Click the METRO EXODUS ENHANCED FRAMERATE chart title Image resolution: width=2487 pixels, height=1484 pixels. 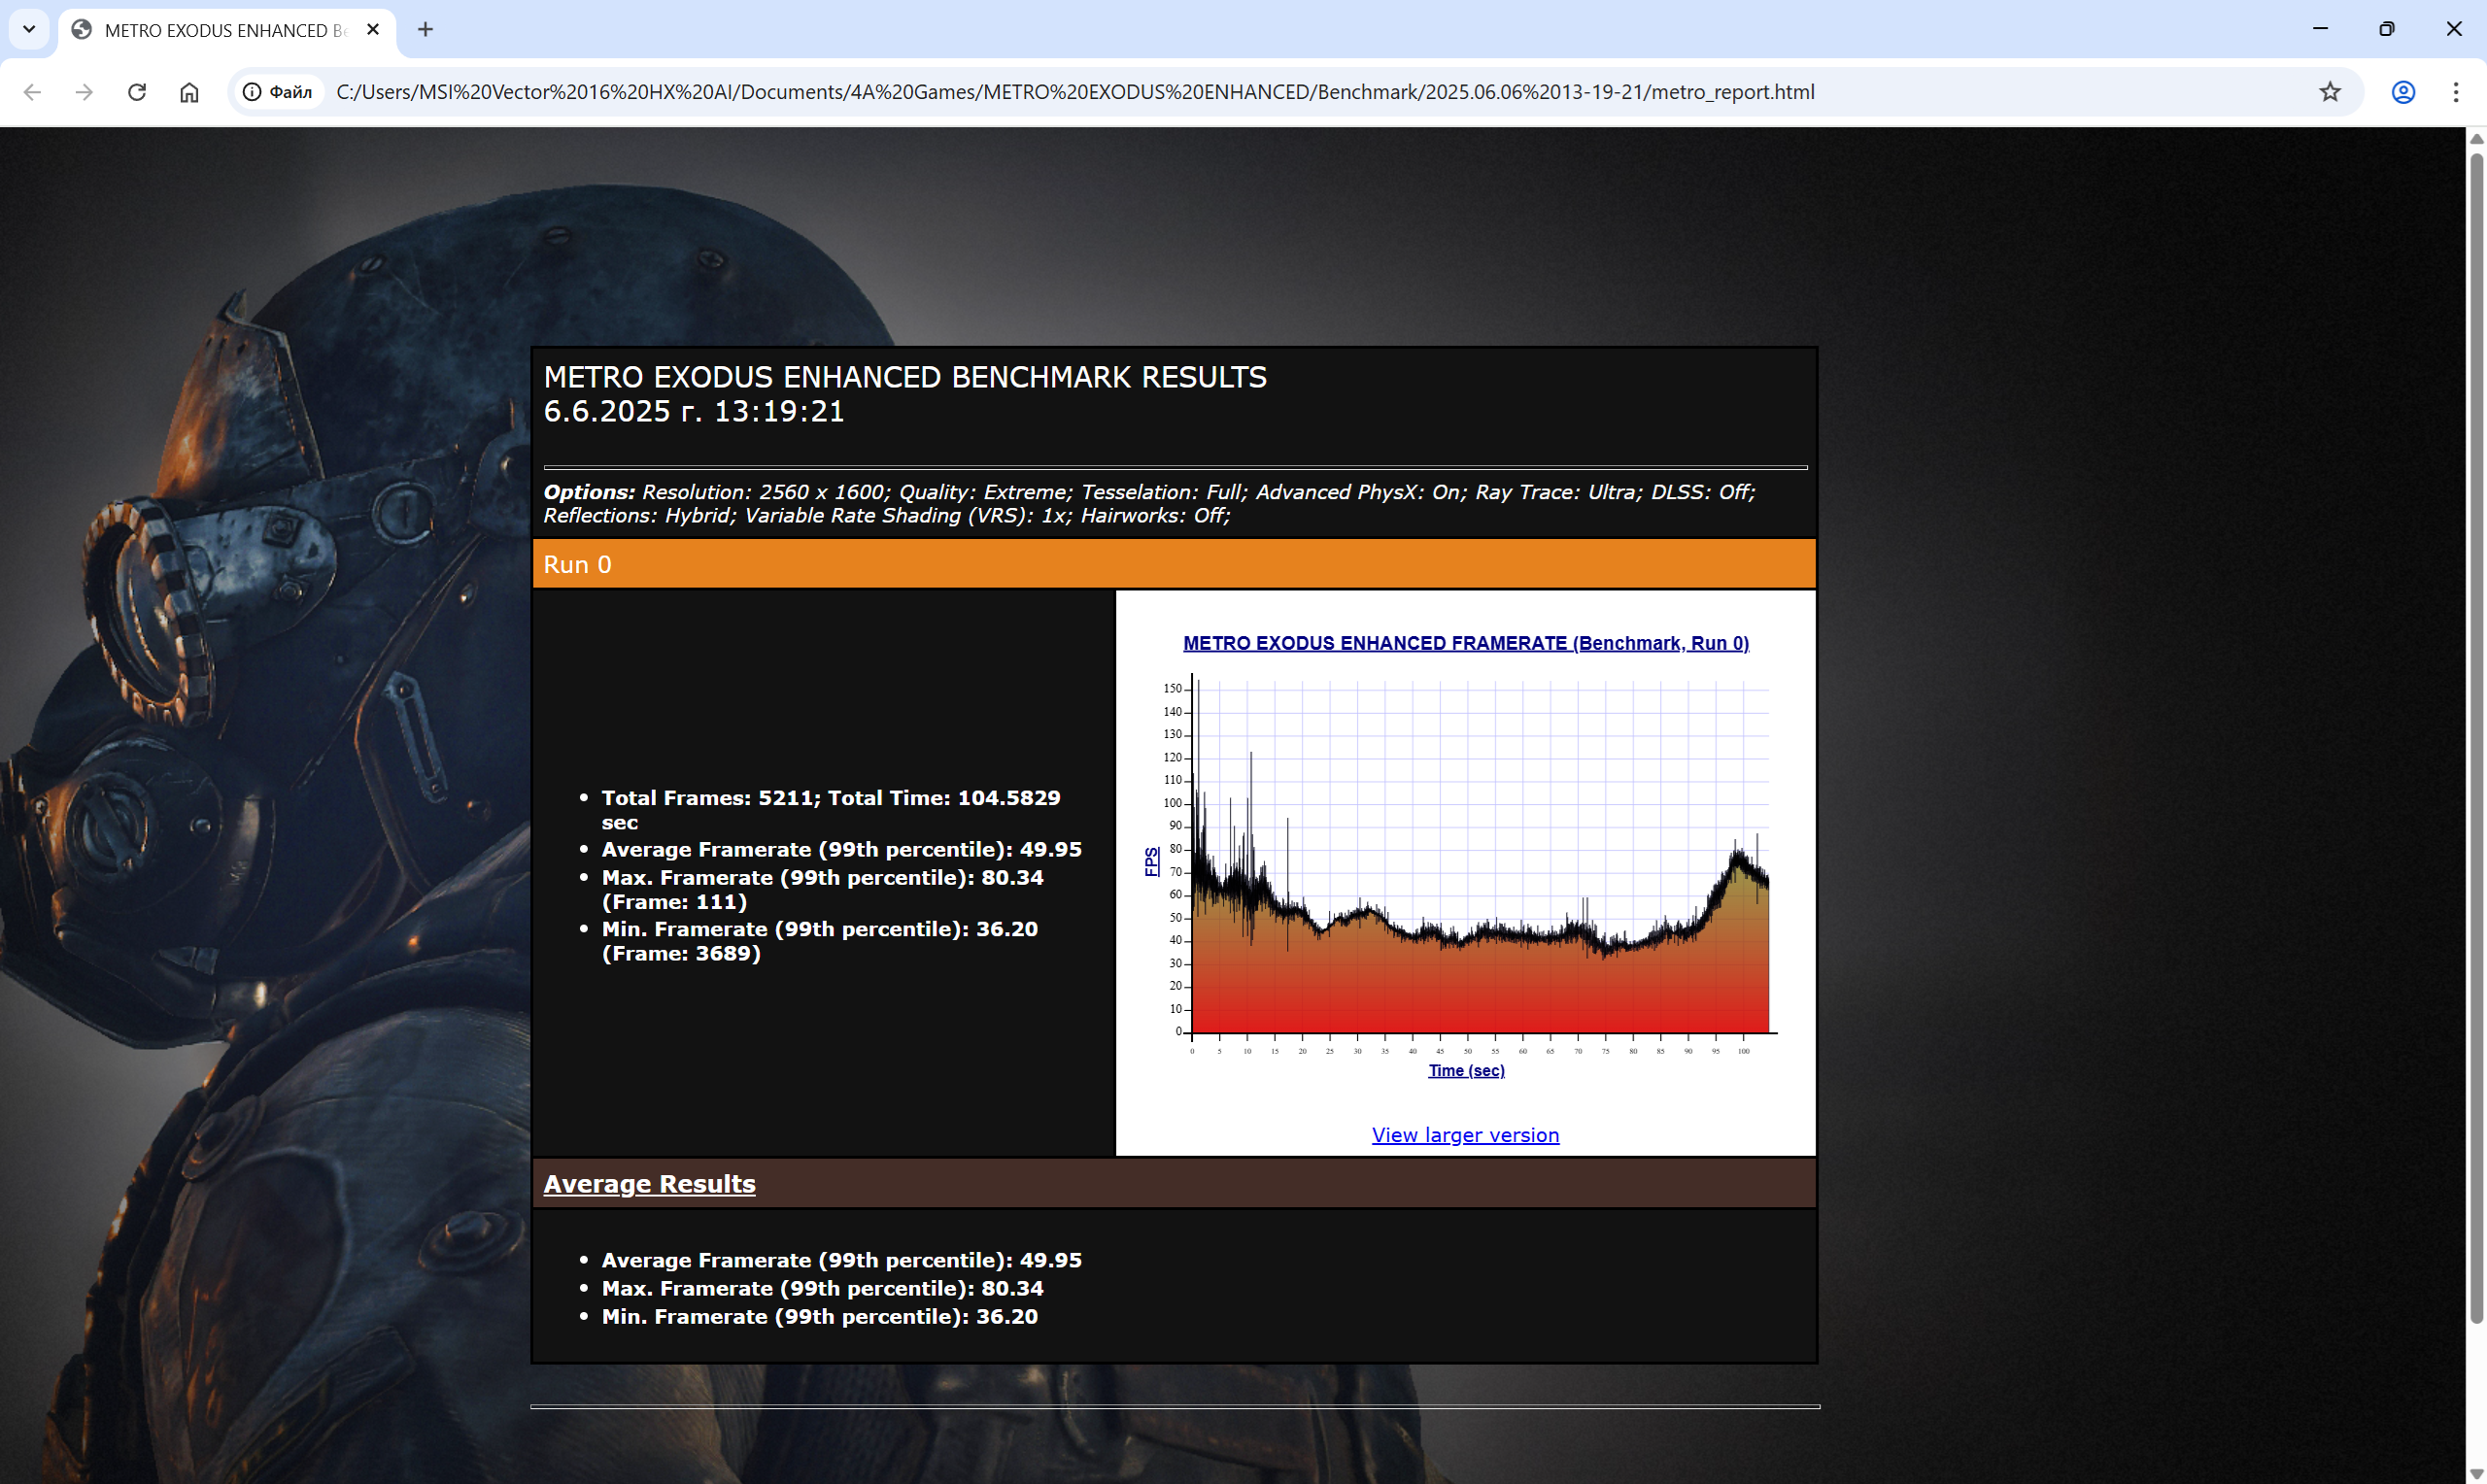tap(1466, 643)
